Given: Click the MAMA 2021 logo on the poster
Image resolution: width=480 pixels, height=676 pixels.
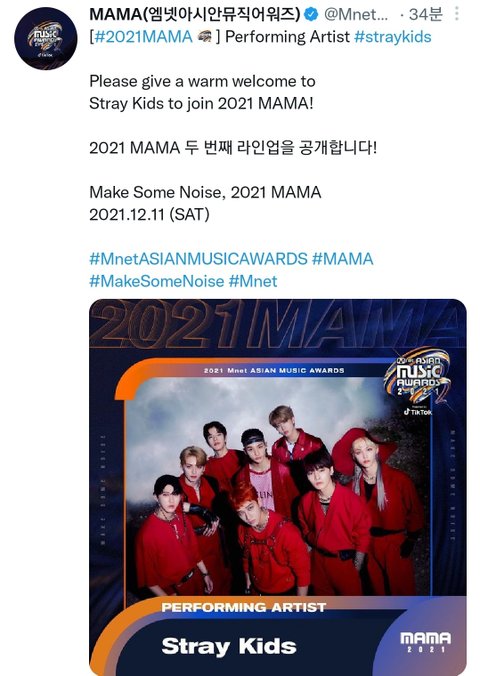Looking at the screenshot, I should [x=425, y=642].
